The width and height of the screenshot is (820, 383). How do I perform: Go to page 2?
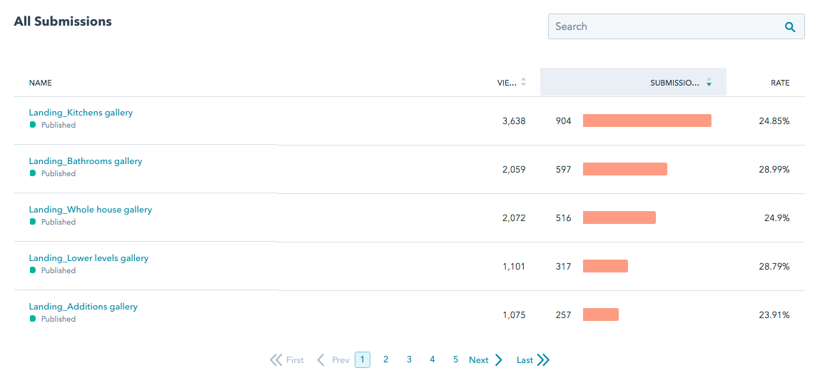(x=385, y=360)
